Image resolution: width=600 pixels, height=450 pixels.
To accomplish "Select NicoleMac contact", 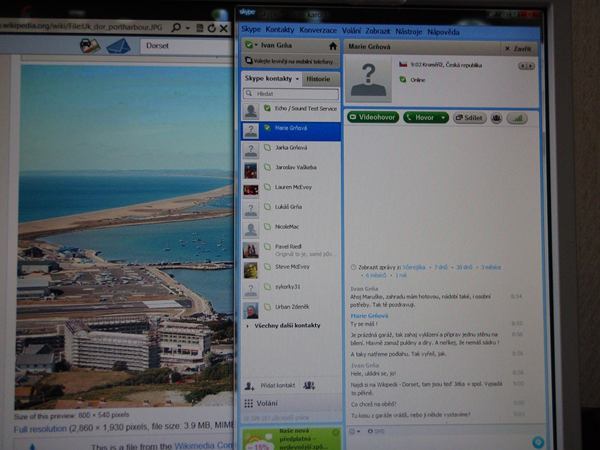I will point(291,229).
